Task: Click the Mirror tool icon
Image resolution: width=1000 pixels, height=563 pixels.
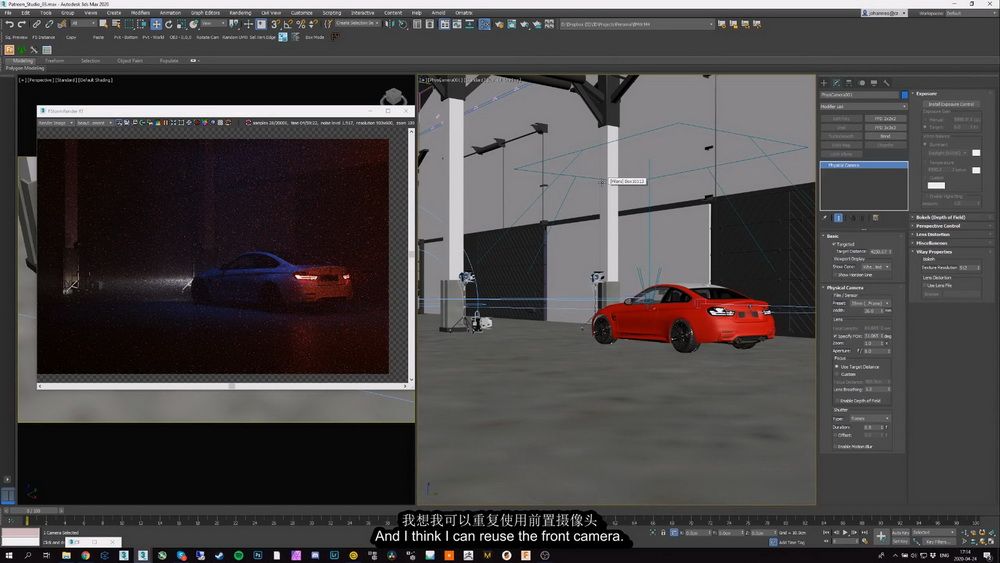Action: click(390, 24)
